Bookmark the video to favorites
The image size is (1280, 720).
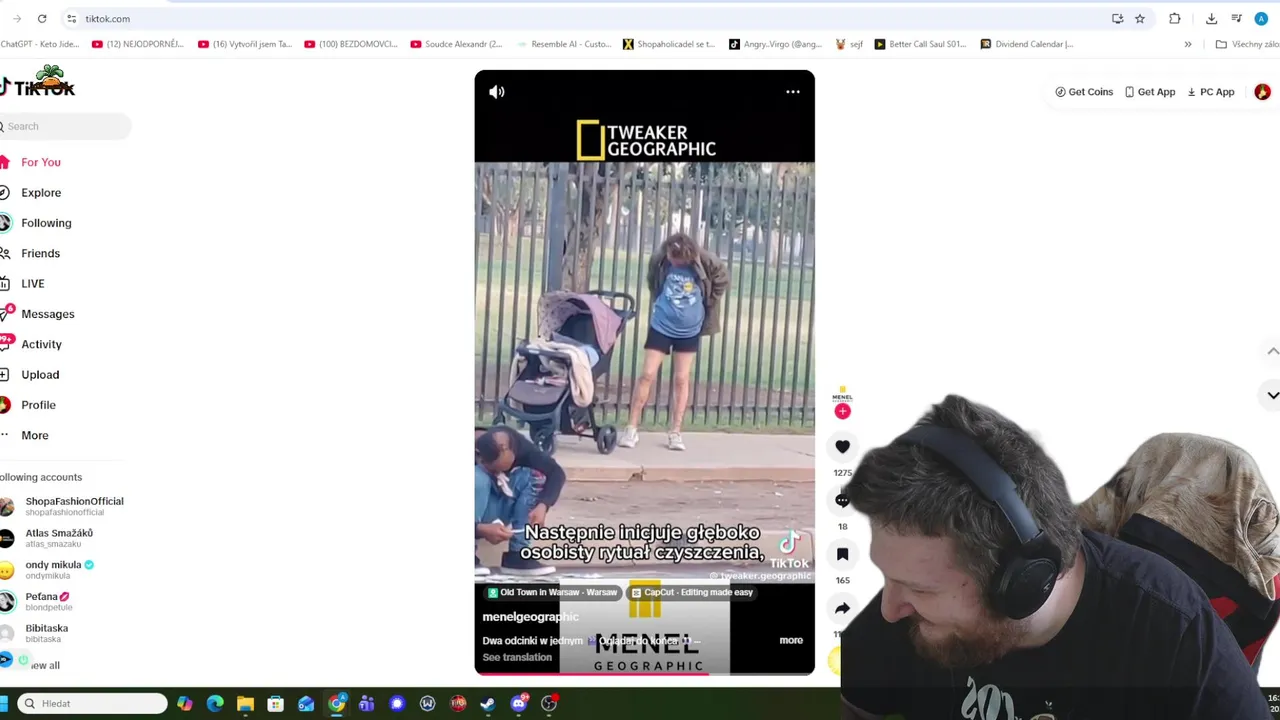coord(842,554)
